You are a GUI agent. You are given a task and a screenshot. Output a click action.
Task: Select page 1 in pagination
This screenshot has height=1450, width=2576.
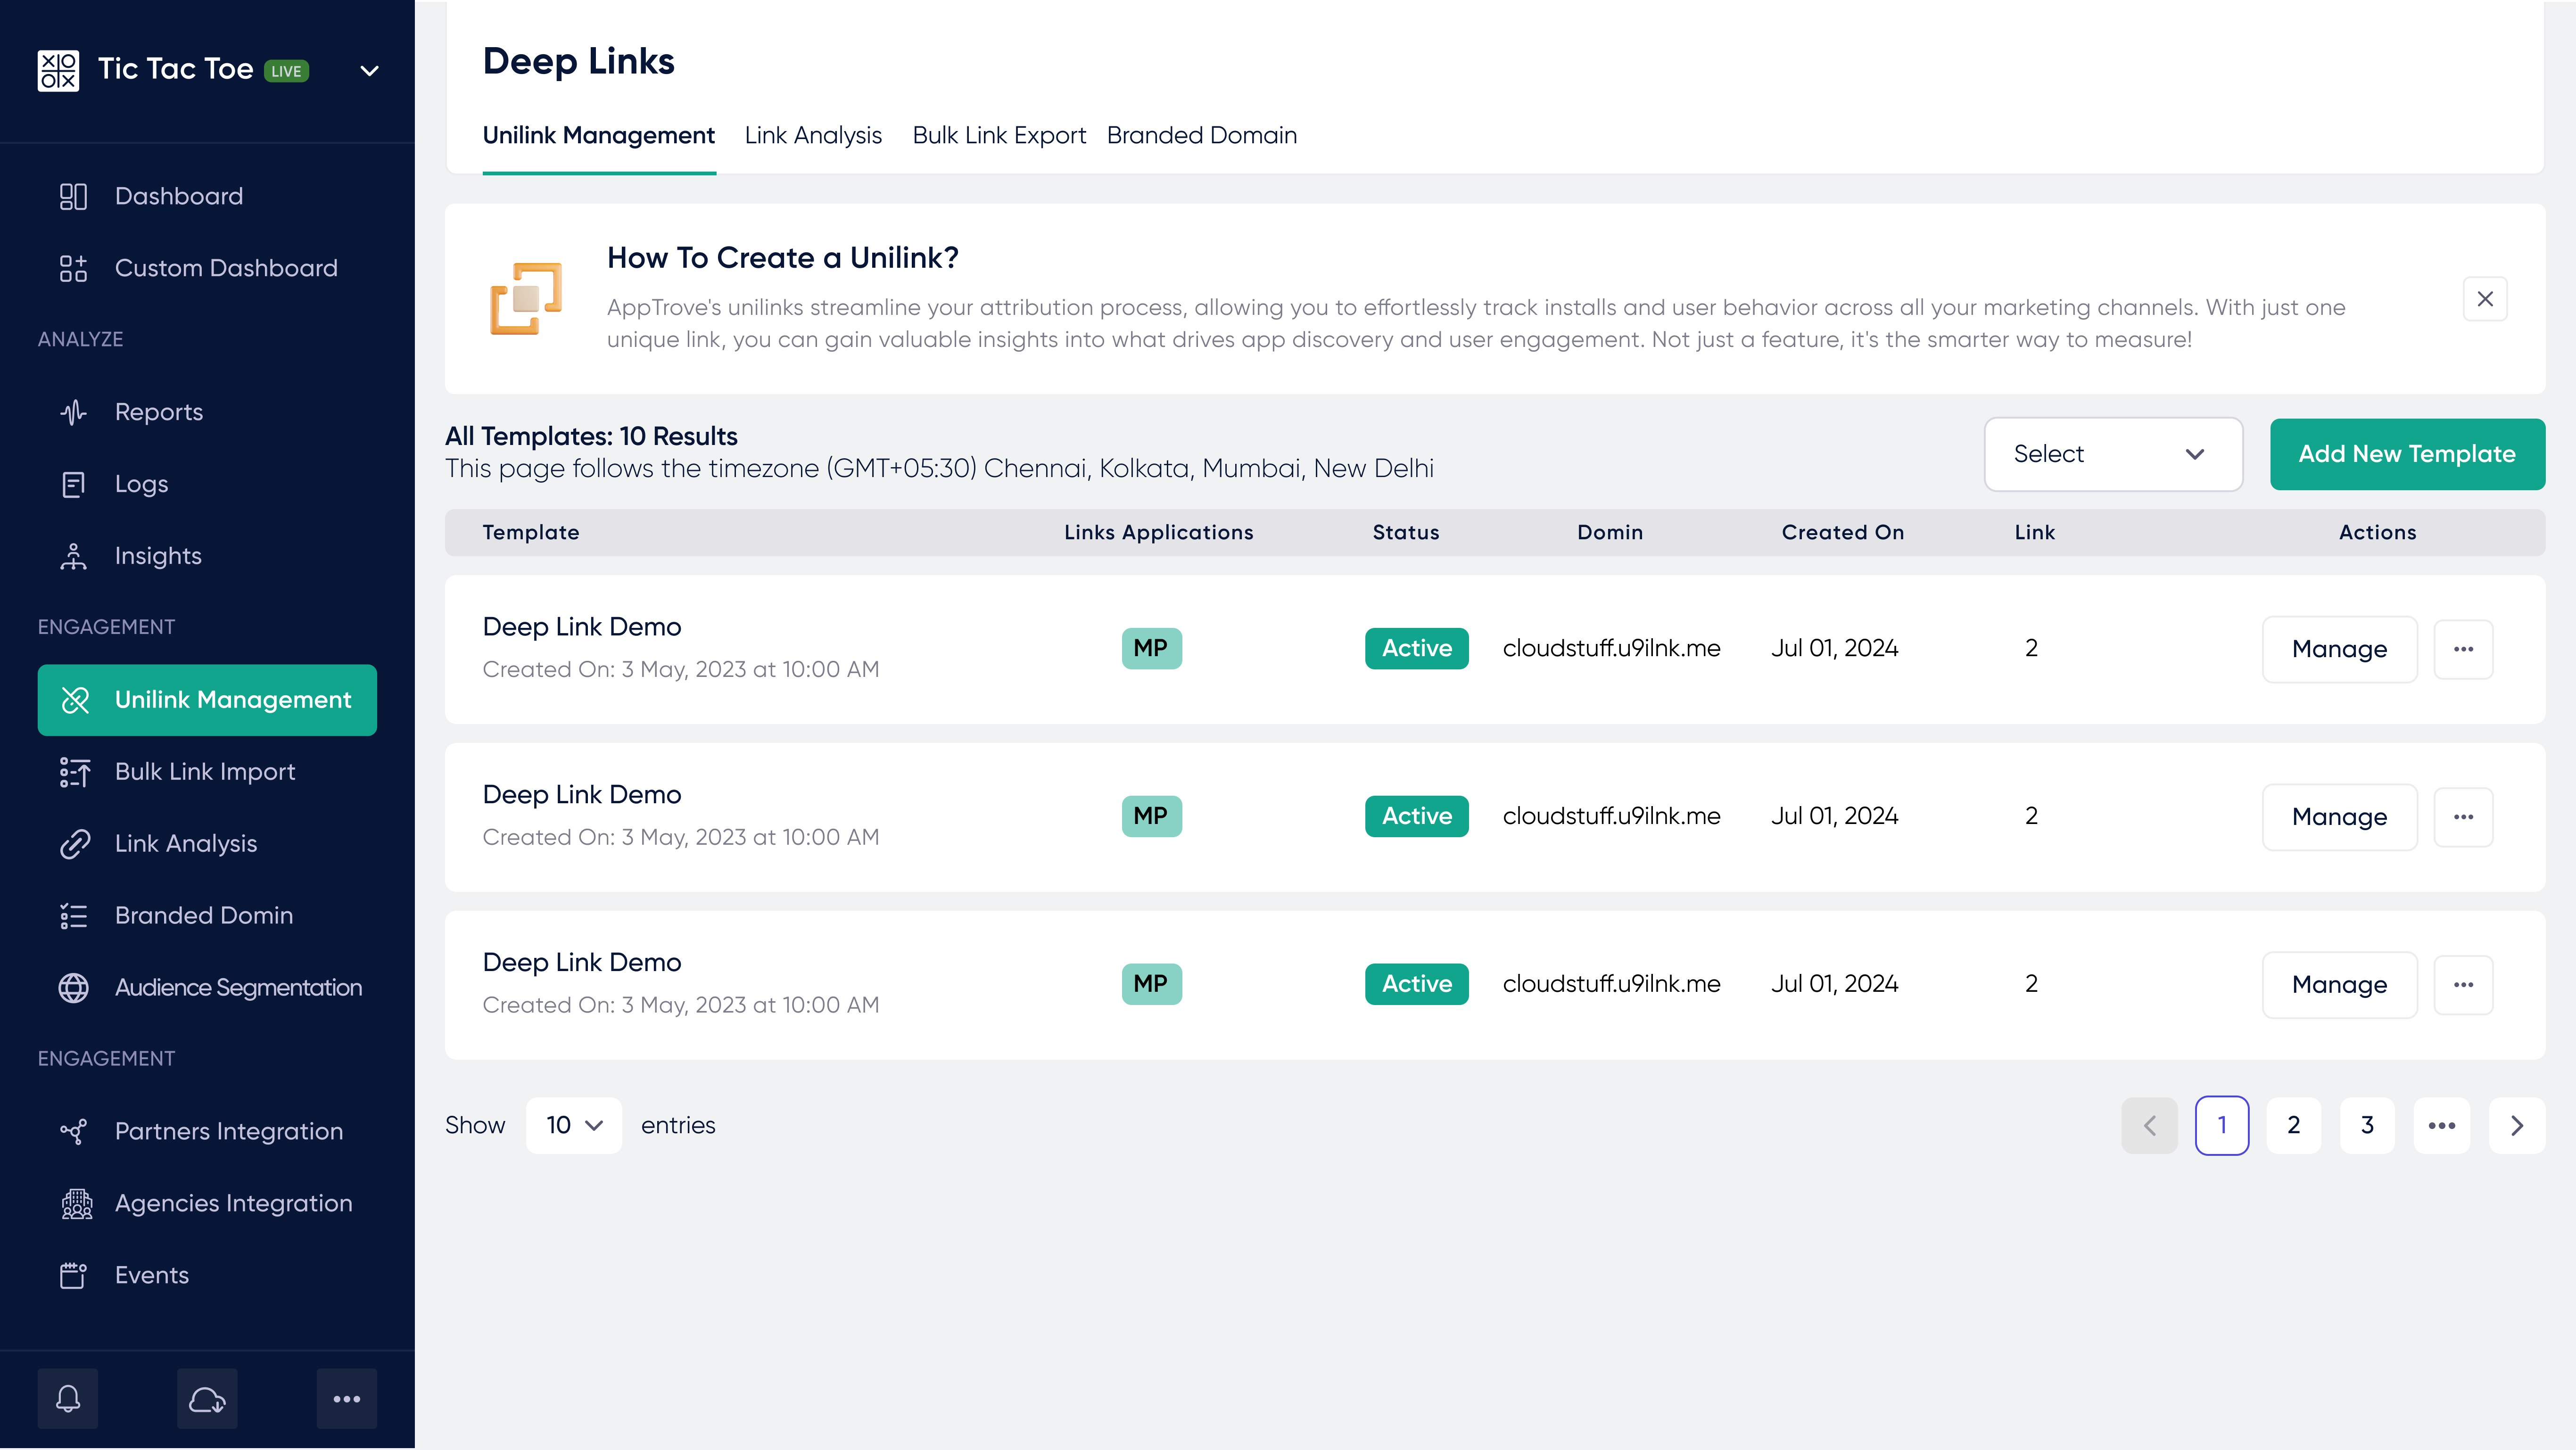coord(2222,1126)
